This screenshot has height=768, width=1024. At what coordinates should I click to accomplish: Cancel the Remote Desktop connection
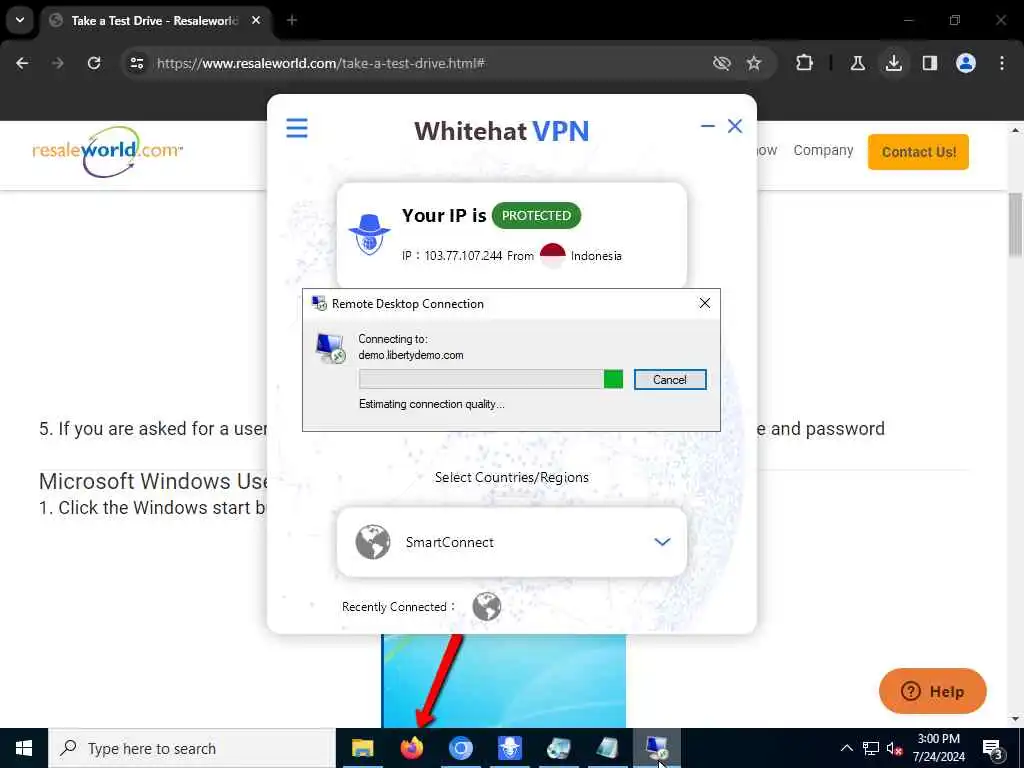coord(669,379)
